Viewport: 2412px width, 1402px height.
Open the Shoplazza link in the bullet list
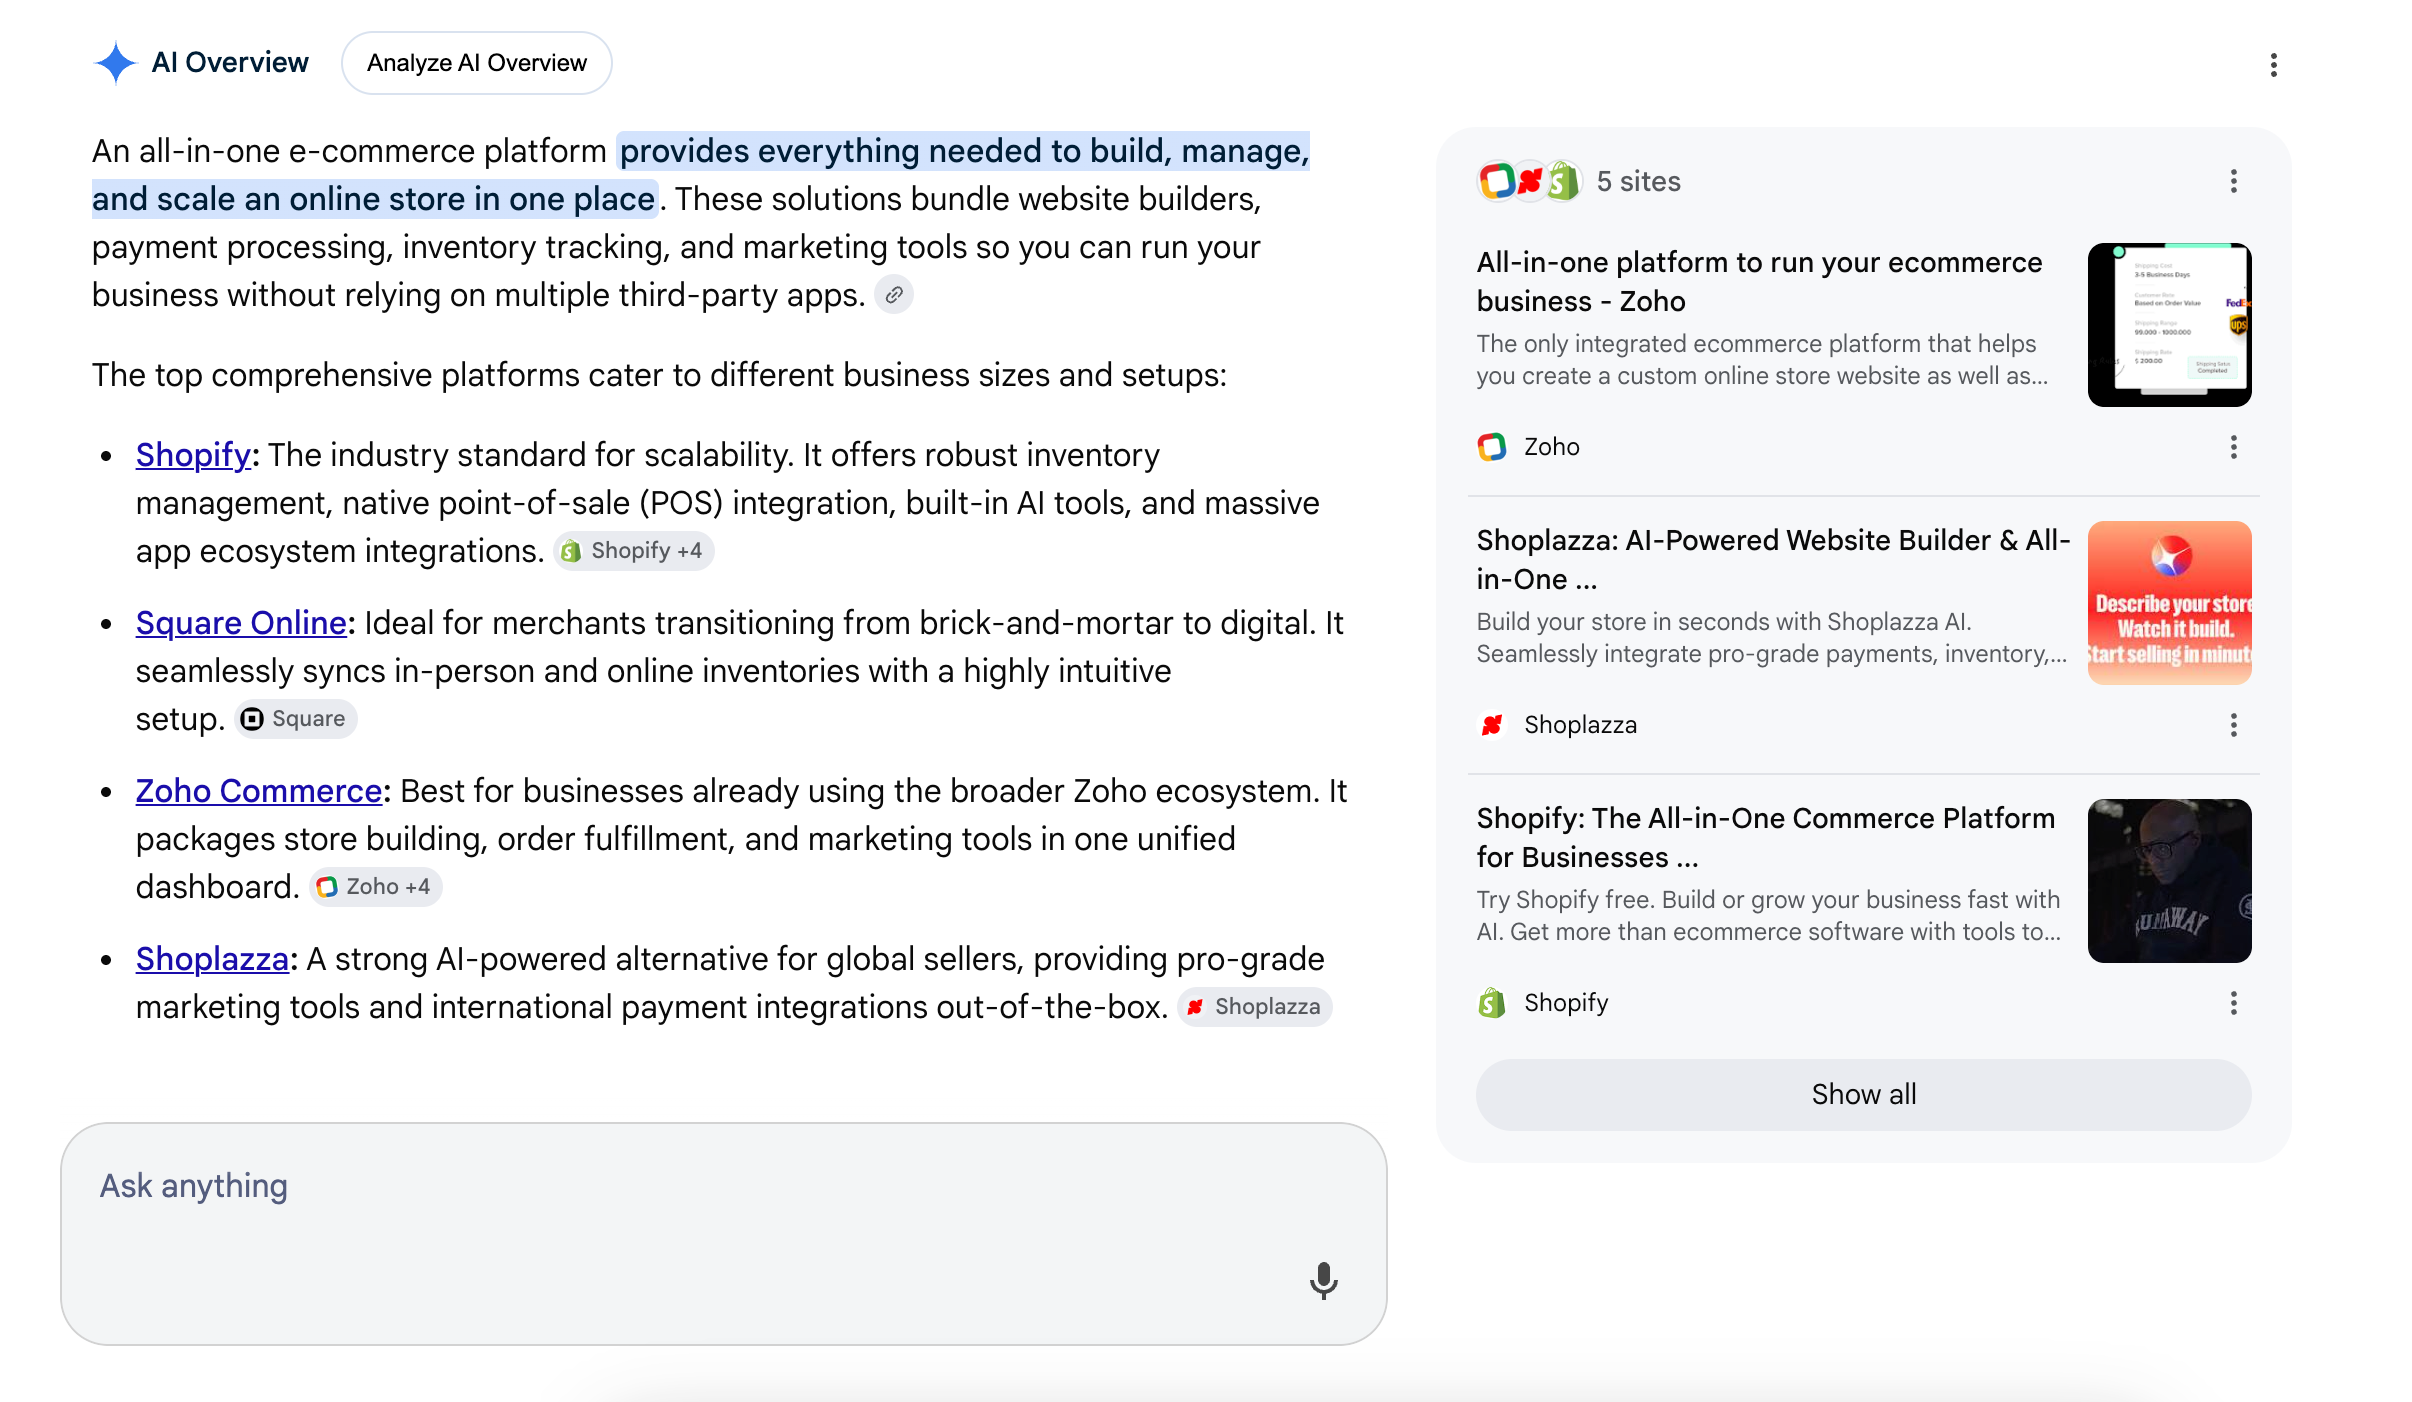[212, 959]
